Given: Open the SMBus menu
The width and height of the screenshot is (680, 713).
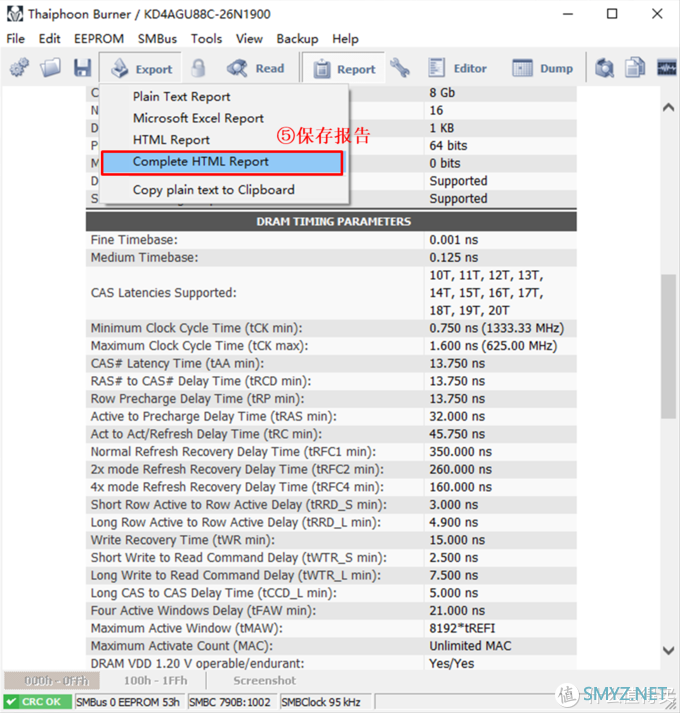Looking at the screenshot, I should (157, 39).
